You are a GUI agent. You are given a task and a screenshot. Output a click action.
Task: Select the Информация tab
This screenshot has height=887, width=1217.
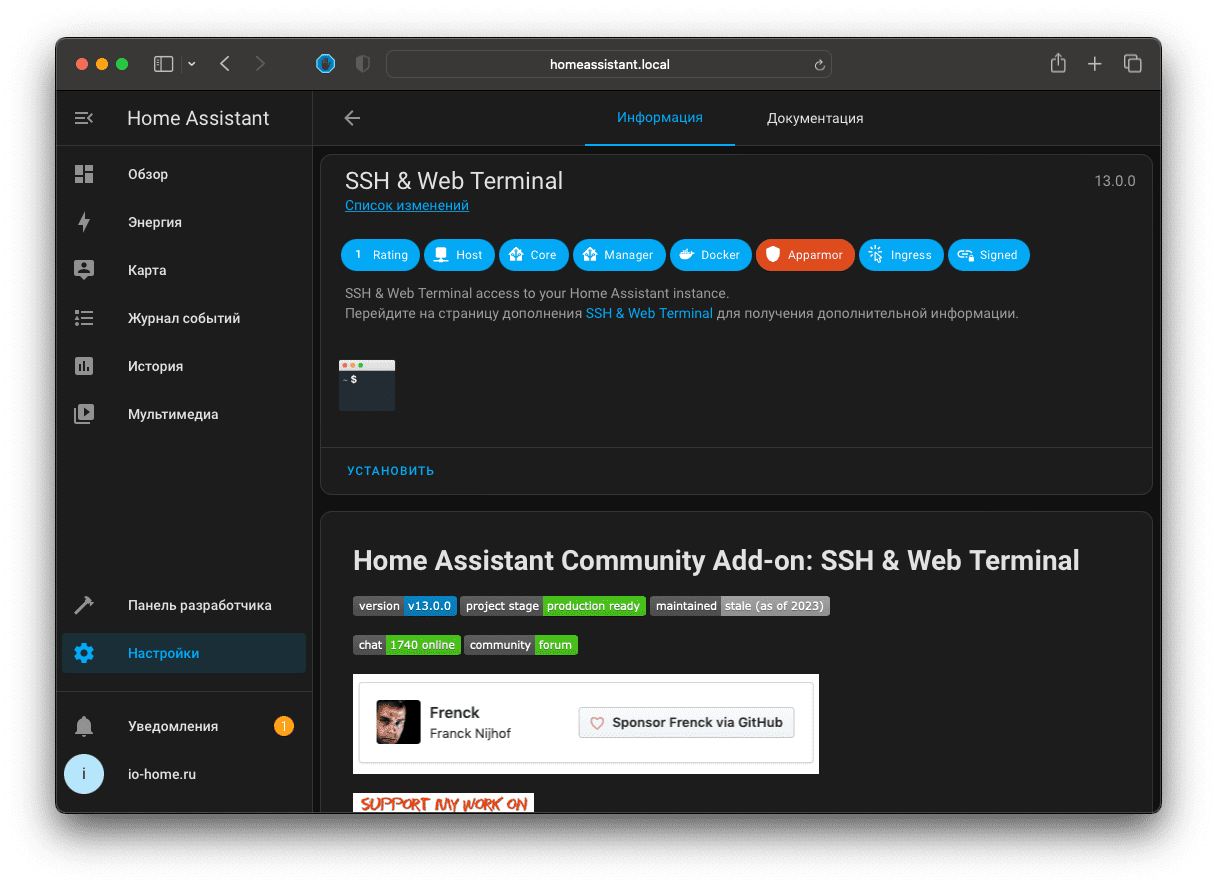click(659, 117)
